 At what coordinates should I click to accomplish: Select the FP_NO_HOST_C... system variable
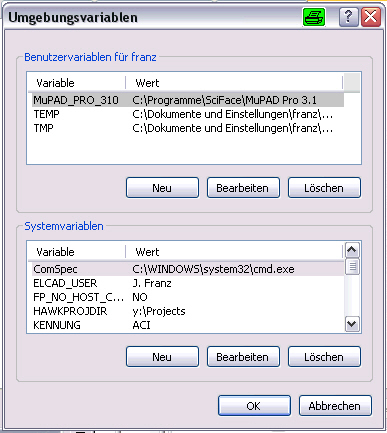point(78,297)
